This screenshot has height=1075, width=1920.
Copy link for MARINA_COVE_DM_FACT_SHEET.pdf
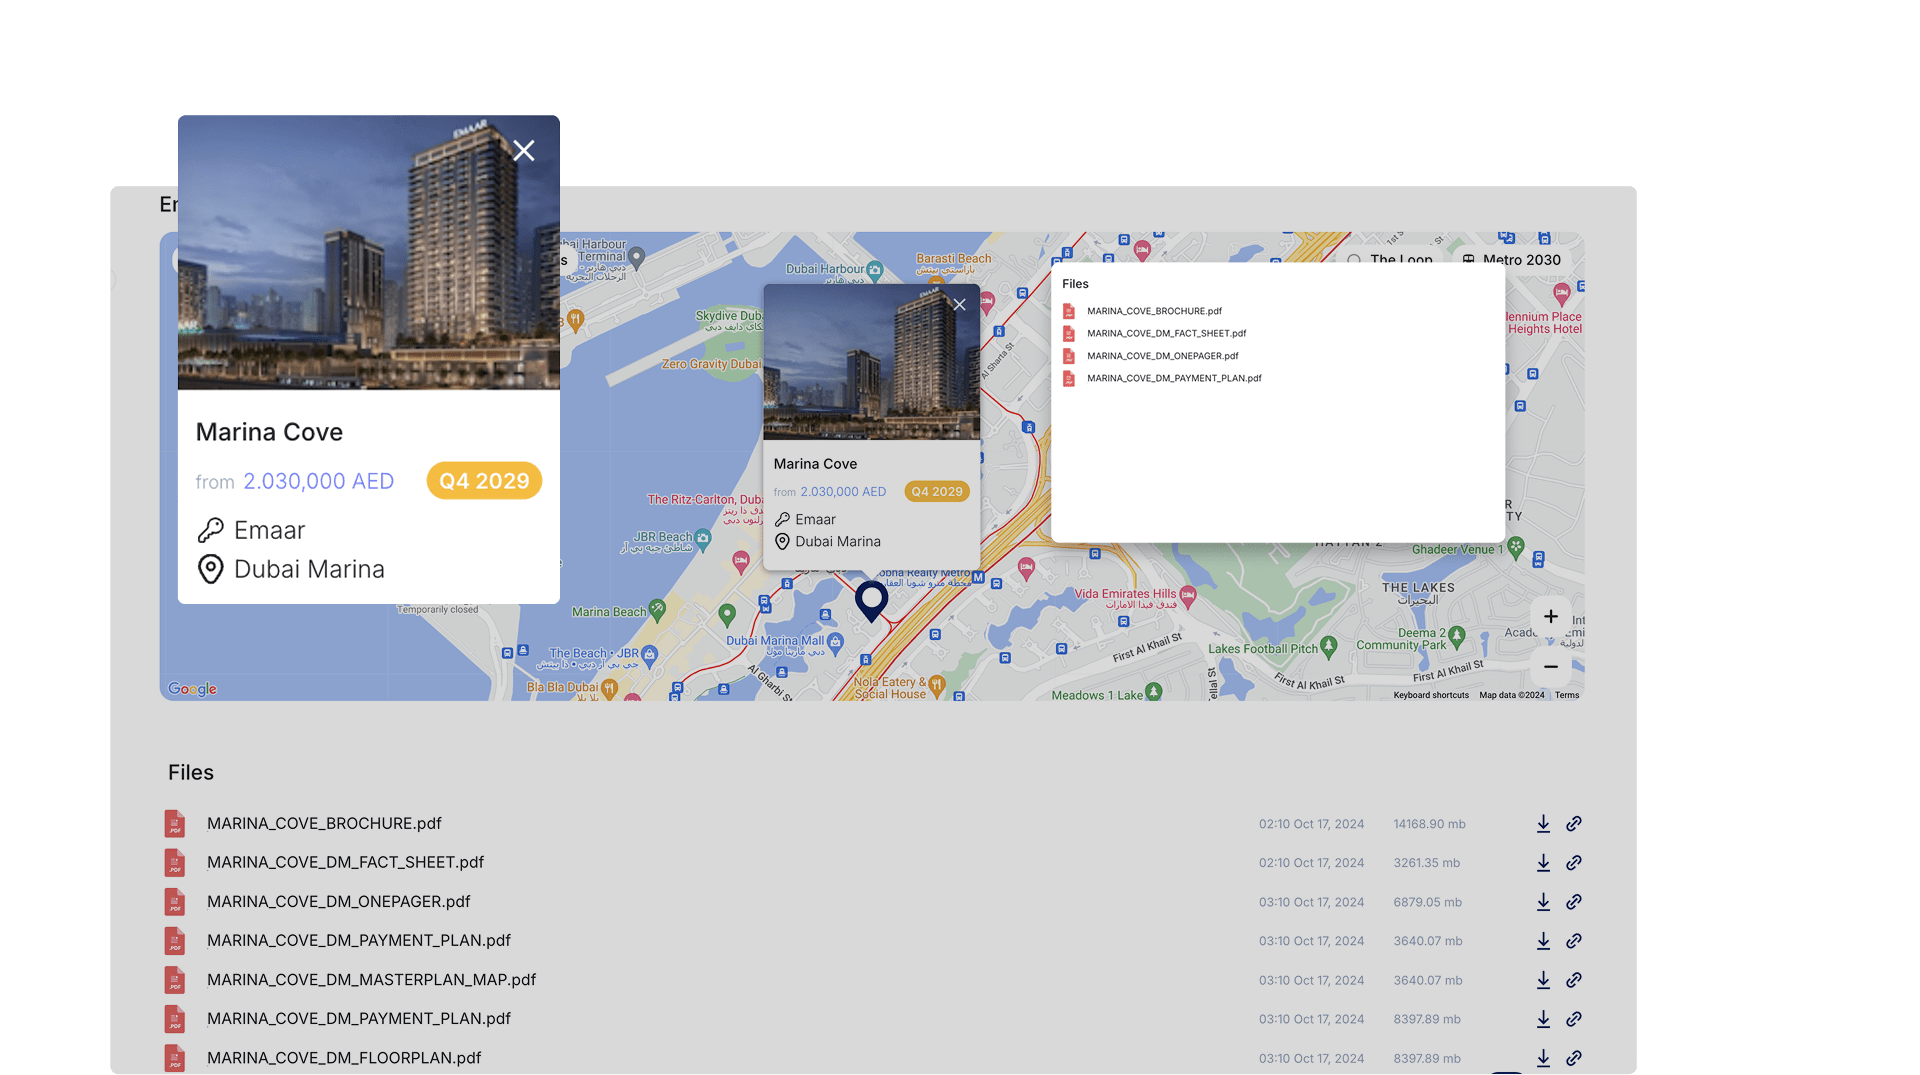(x=1574, y=863)
